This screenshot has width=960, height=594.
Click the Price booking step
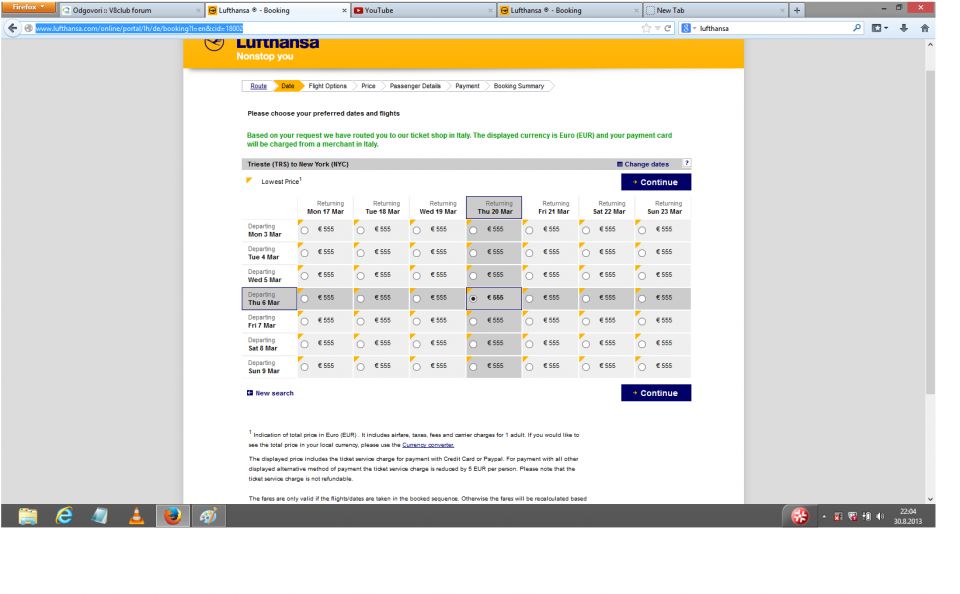click(x=368, y=86)
